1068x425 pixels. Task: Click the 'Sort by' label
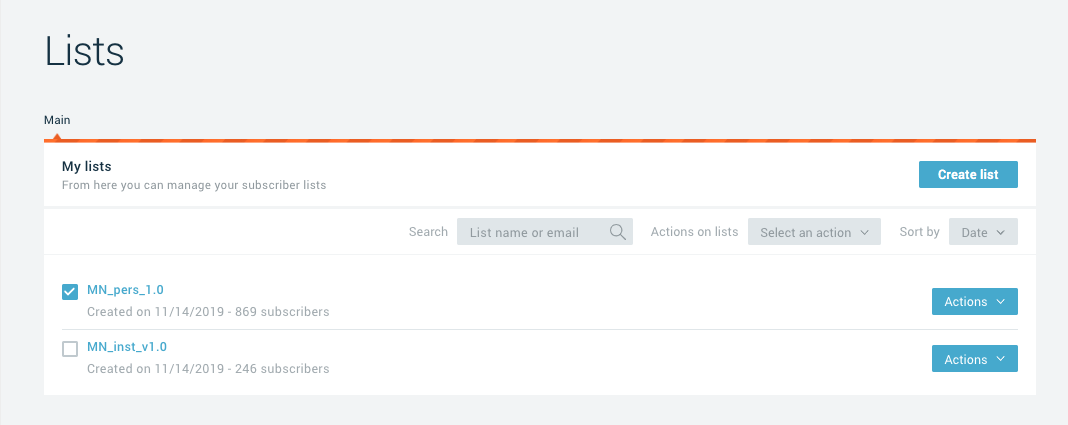point(919,232)
